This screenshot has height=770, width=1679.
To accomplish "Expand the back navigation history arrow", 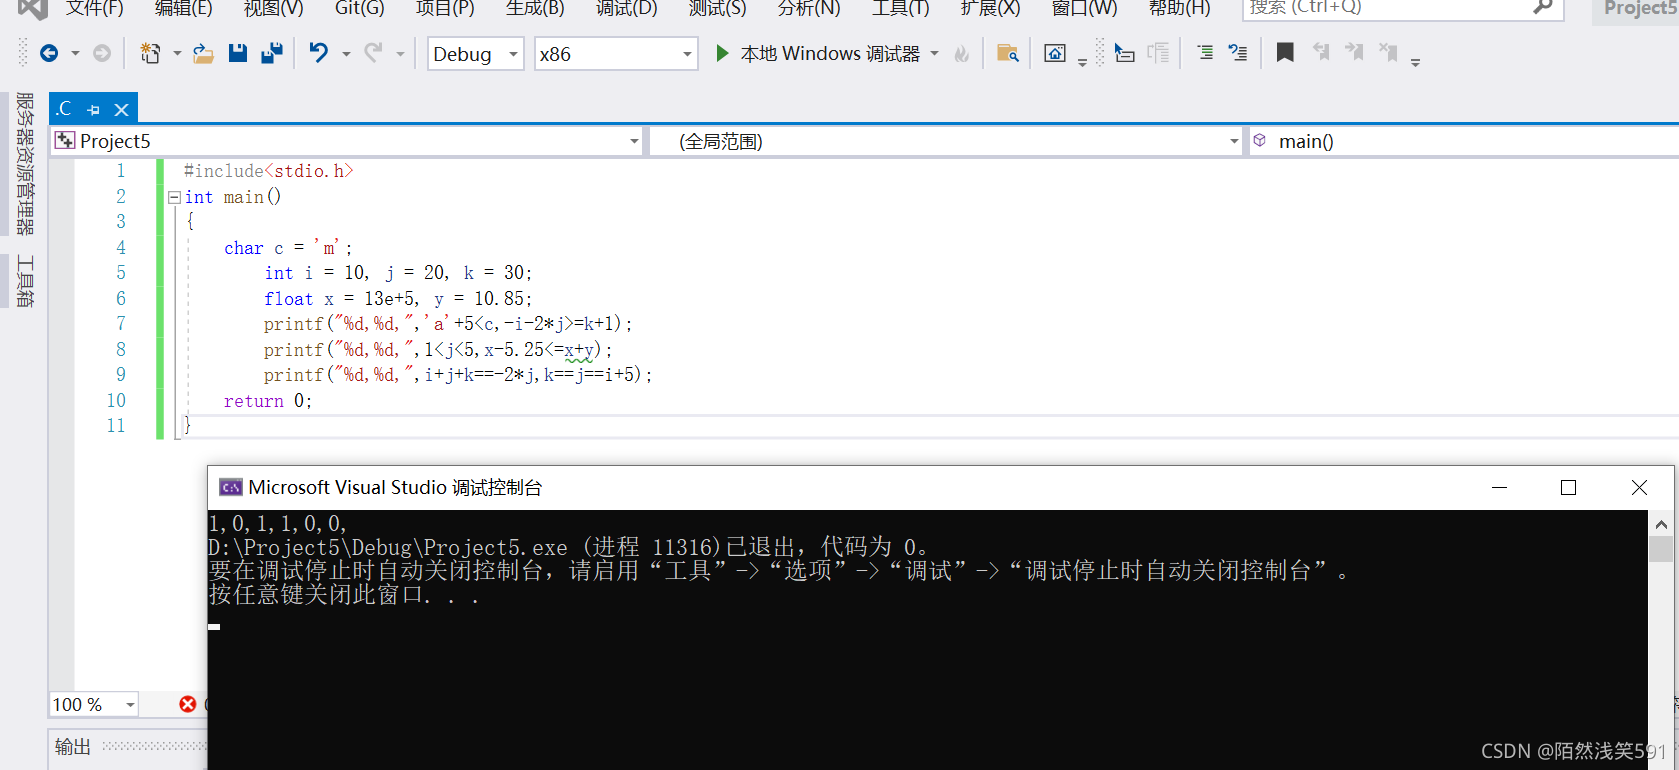I will point(75,54).
